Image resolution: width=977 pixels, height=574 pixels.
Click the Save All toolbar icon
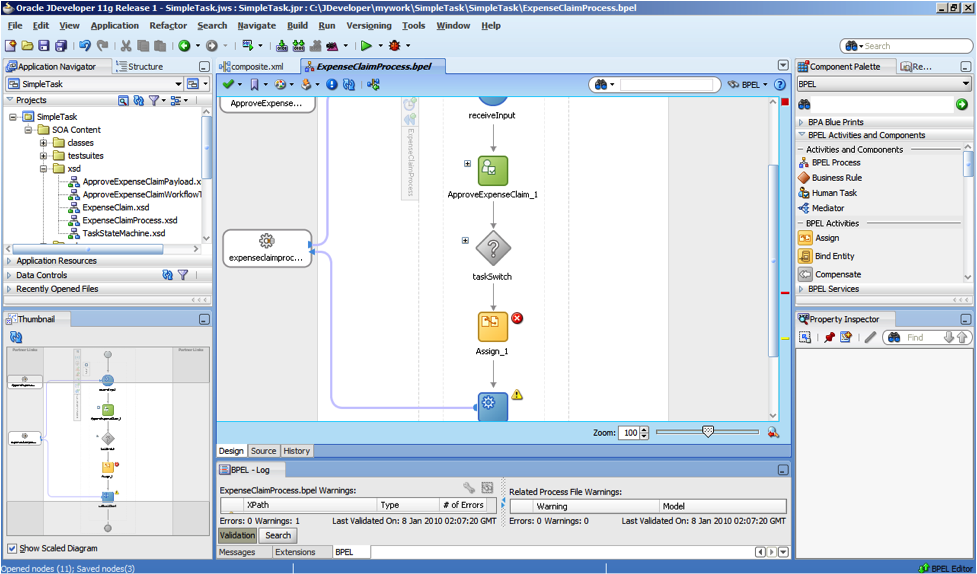61,46
